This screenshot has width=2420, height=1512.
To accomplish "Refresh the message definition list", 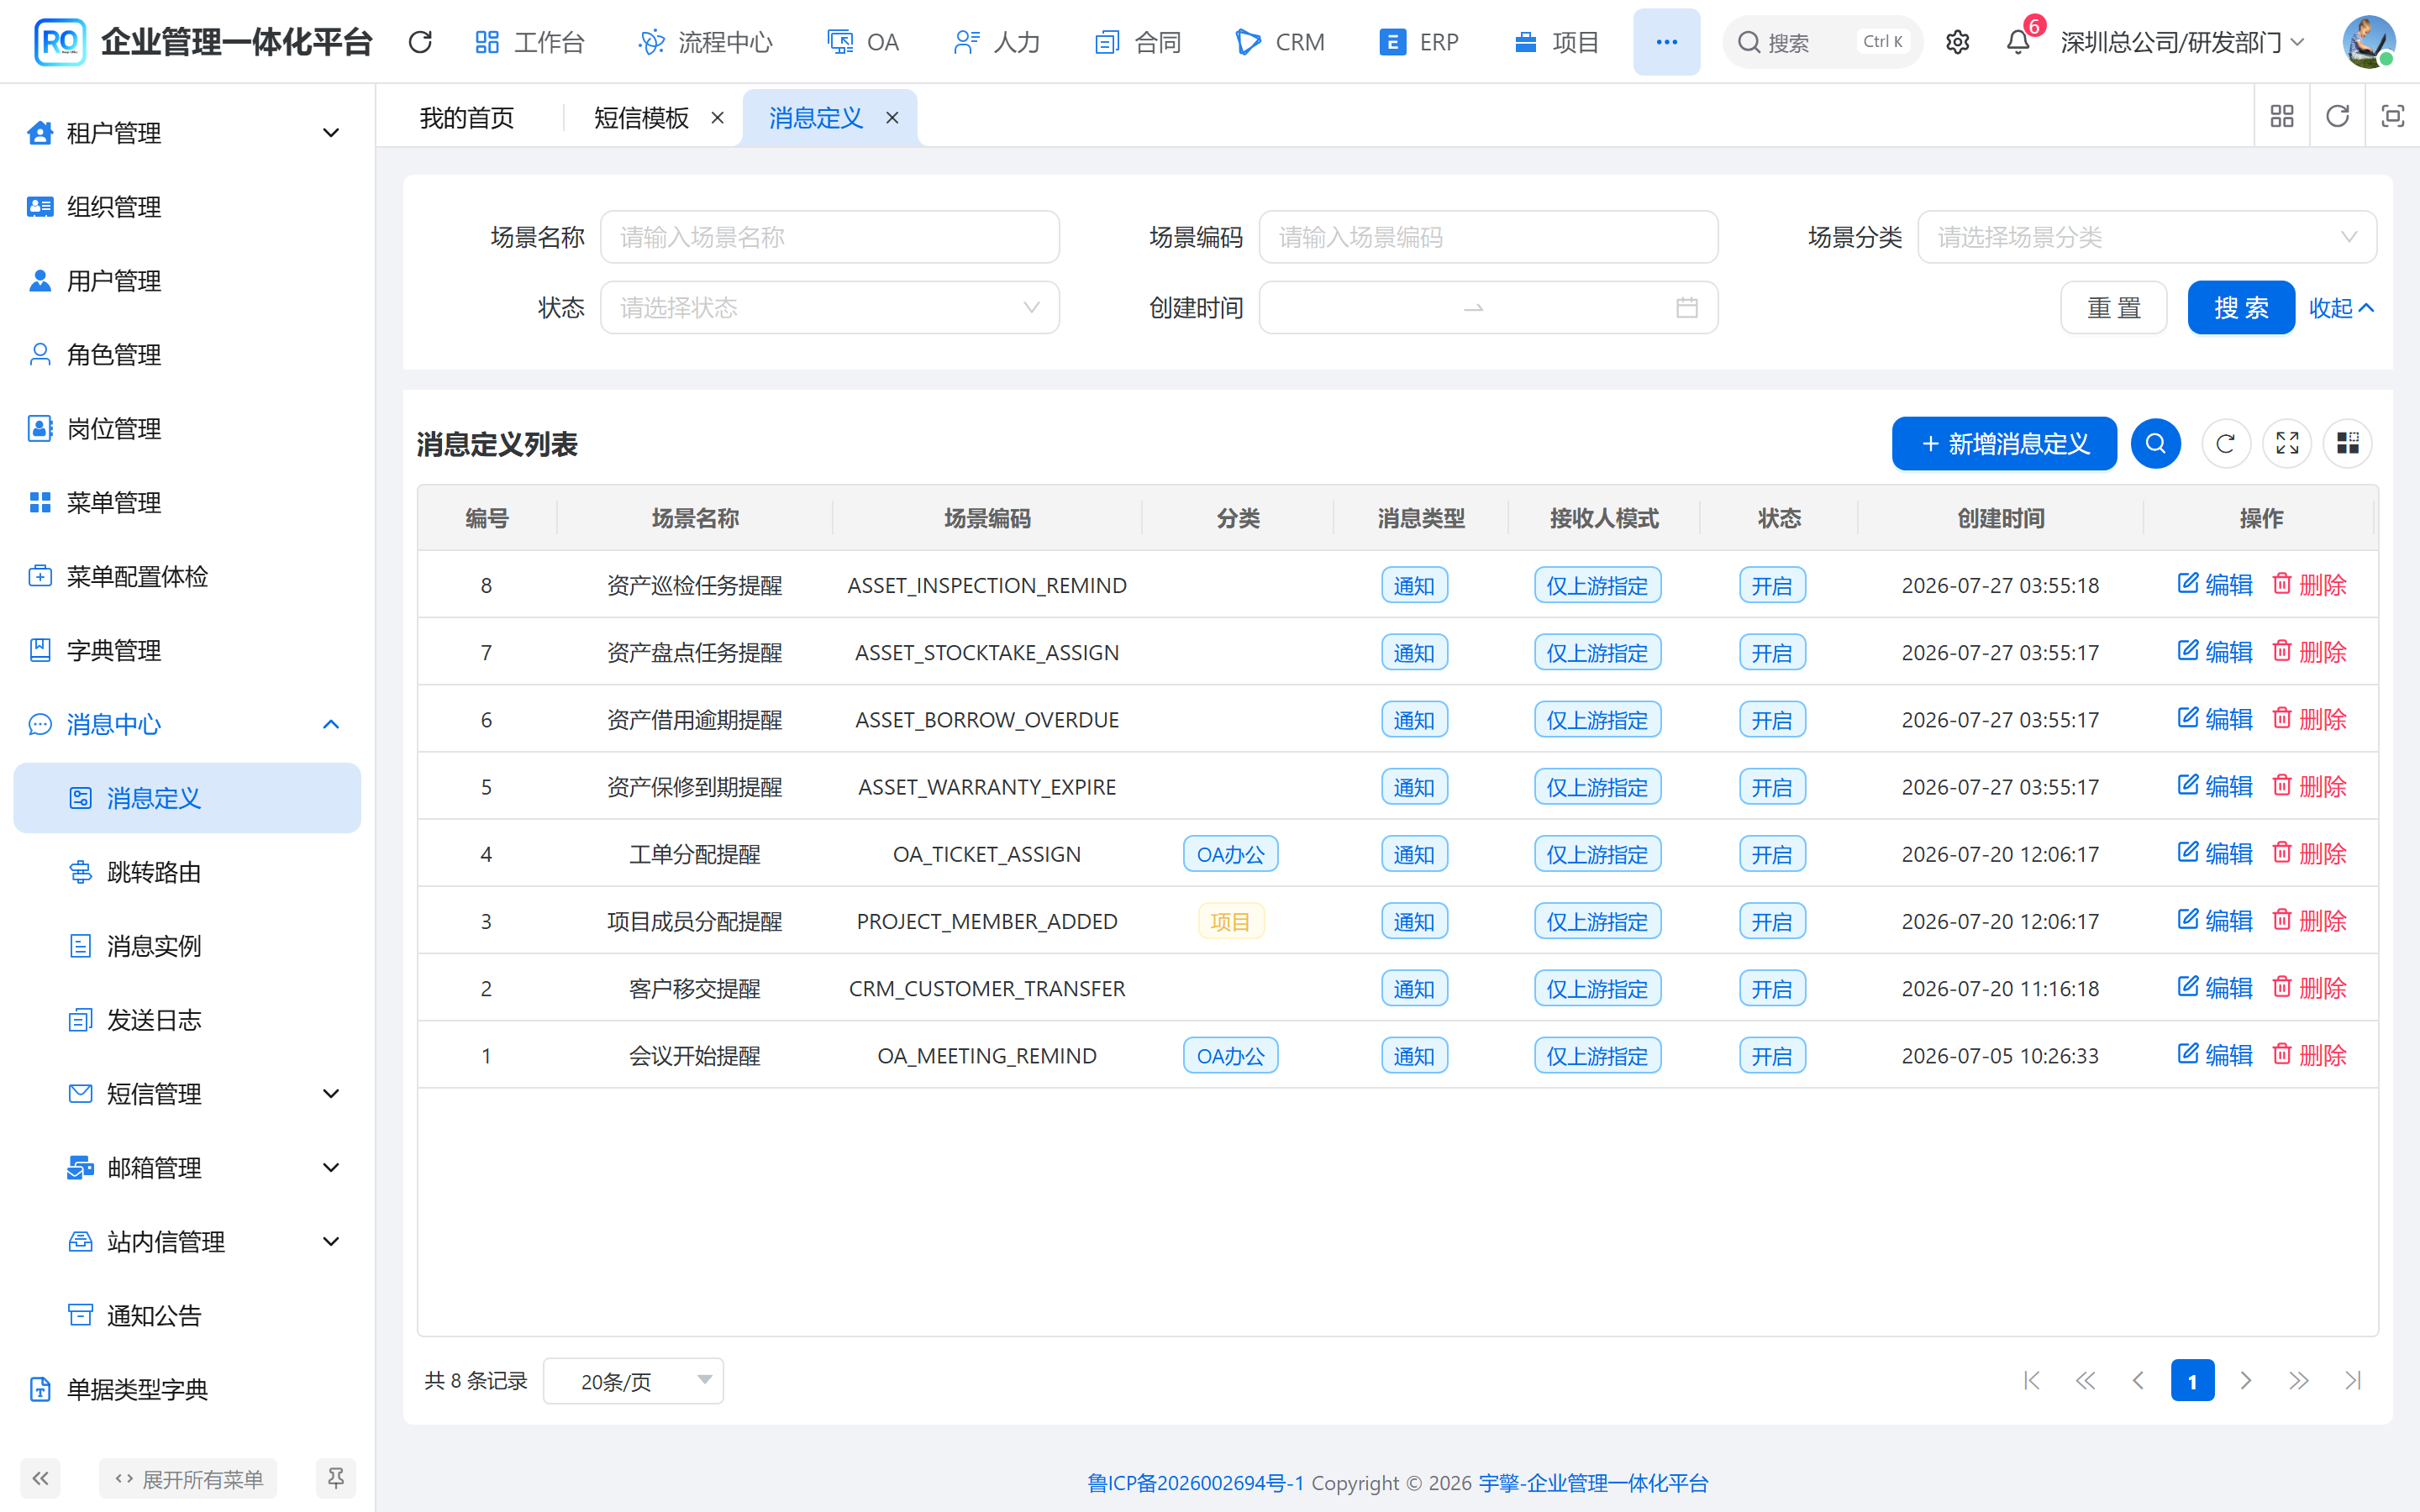I will pyautogui.click(x=2225, y=444).
